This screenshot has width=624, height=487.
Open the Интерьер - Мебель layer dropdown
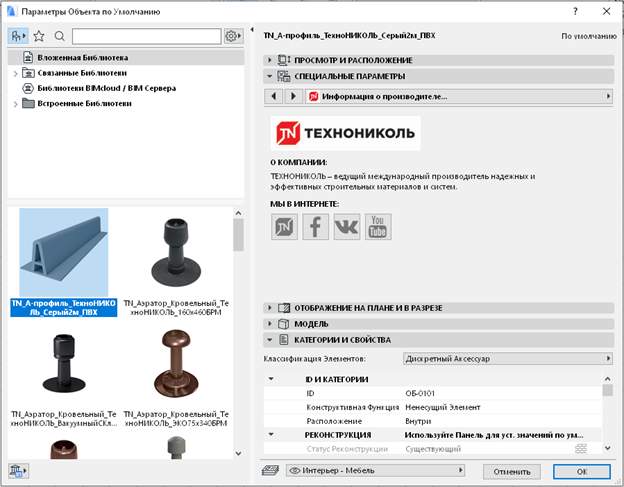coord(375,470)
